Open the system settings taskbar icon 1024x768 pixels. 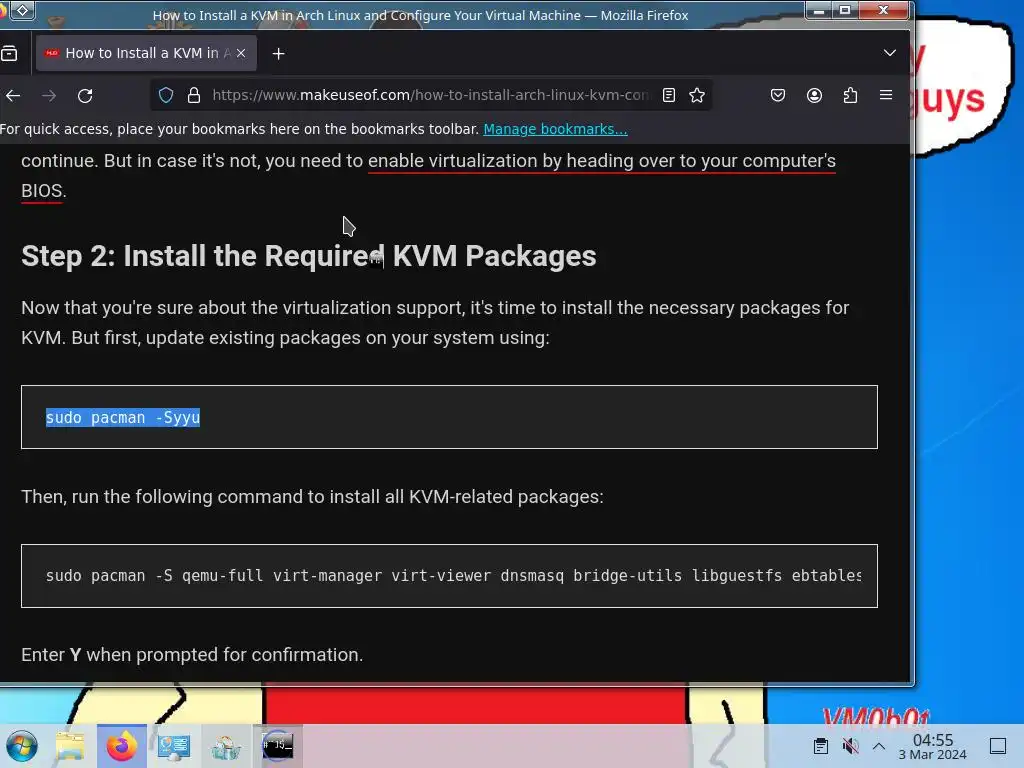(x=174, y=746)
